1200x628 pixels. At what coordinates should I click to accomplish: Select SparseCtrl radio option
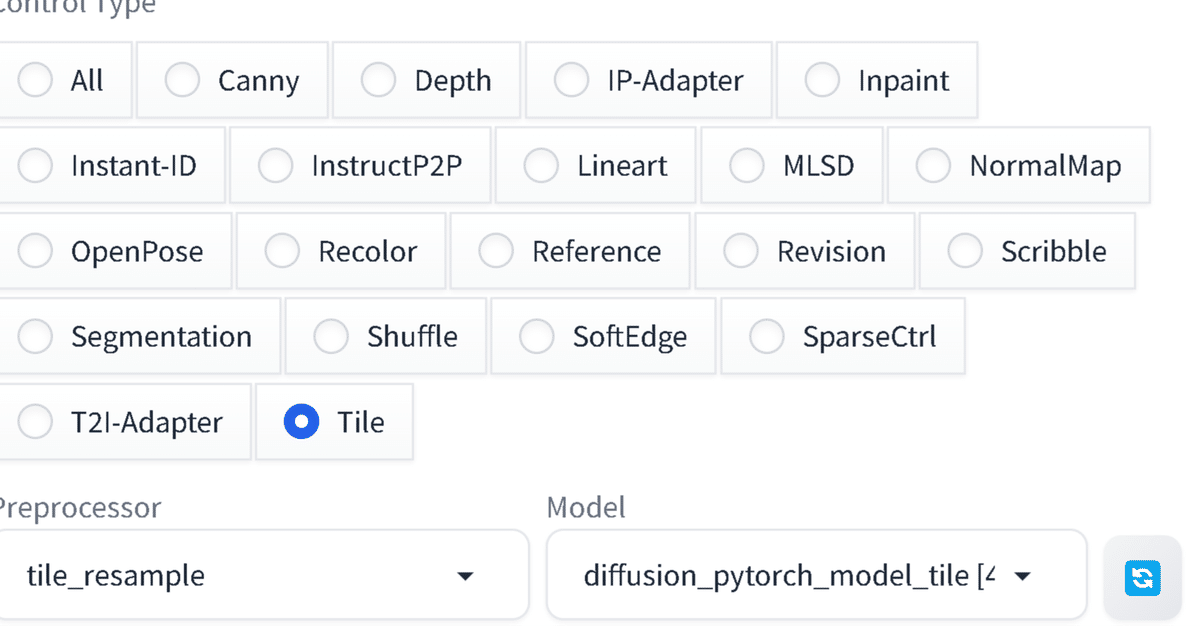(767, 336)
